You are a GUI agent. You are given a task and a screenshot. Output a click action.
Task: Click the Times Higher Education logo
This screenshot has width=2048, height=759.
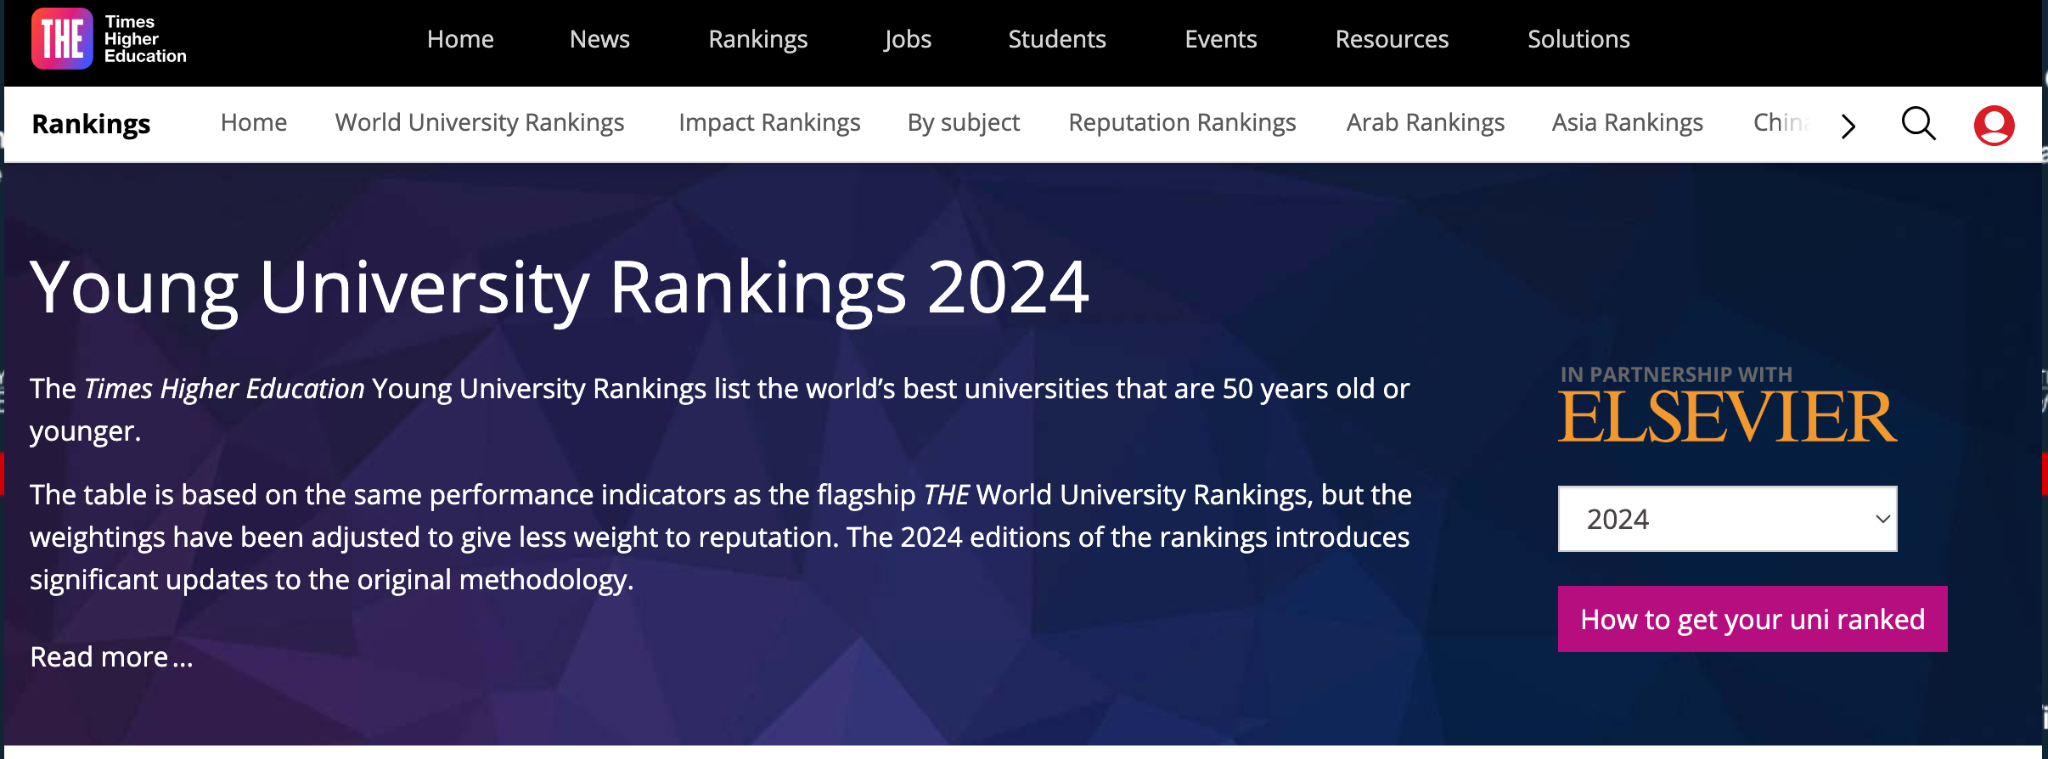[x=108, y=39]
